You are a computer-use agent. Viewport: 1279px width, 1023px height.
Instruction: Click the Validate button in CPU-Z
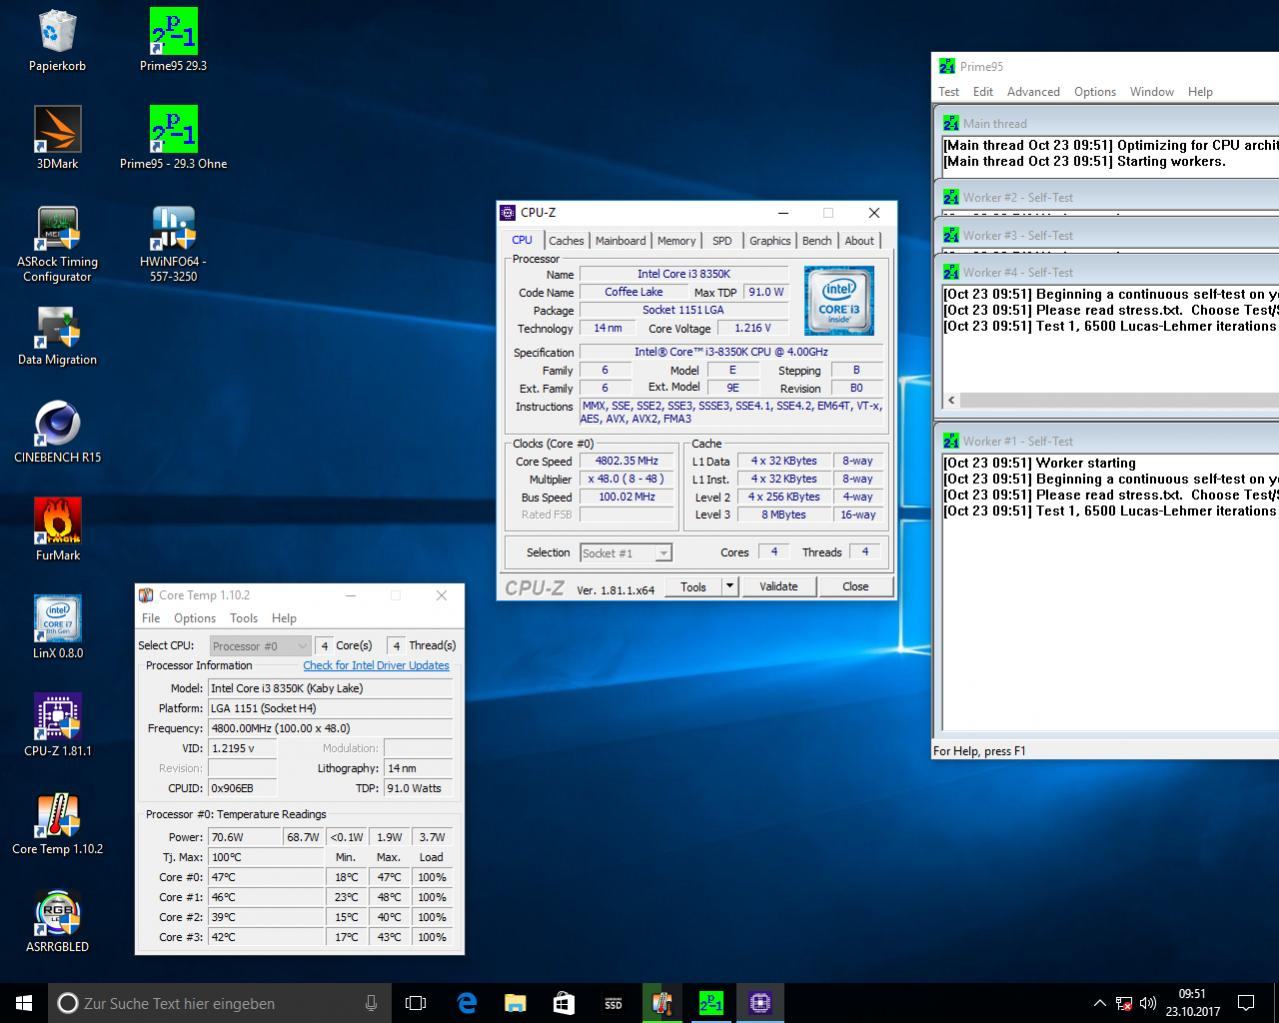(x=778, y=587)
